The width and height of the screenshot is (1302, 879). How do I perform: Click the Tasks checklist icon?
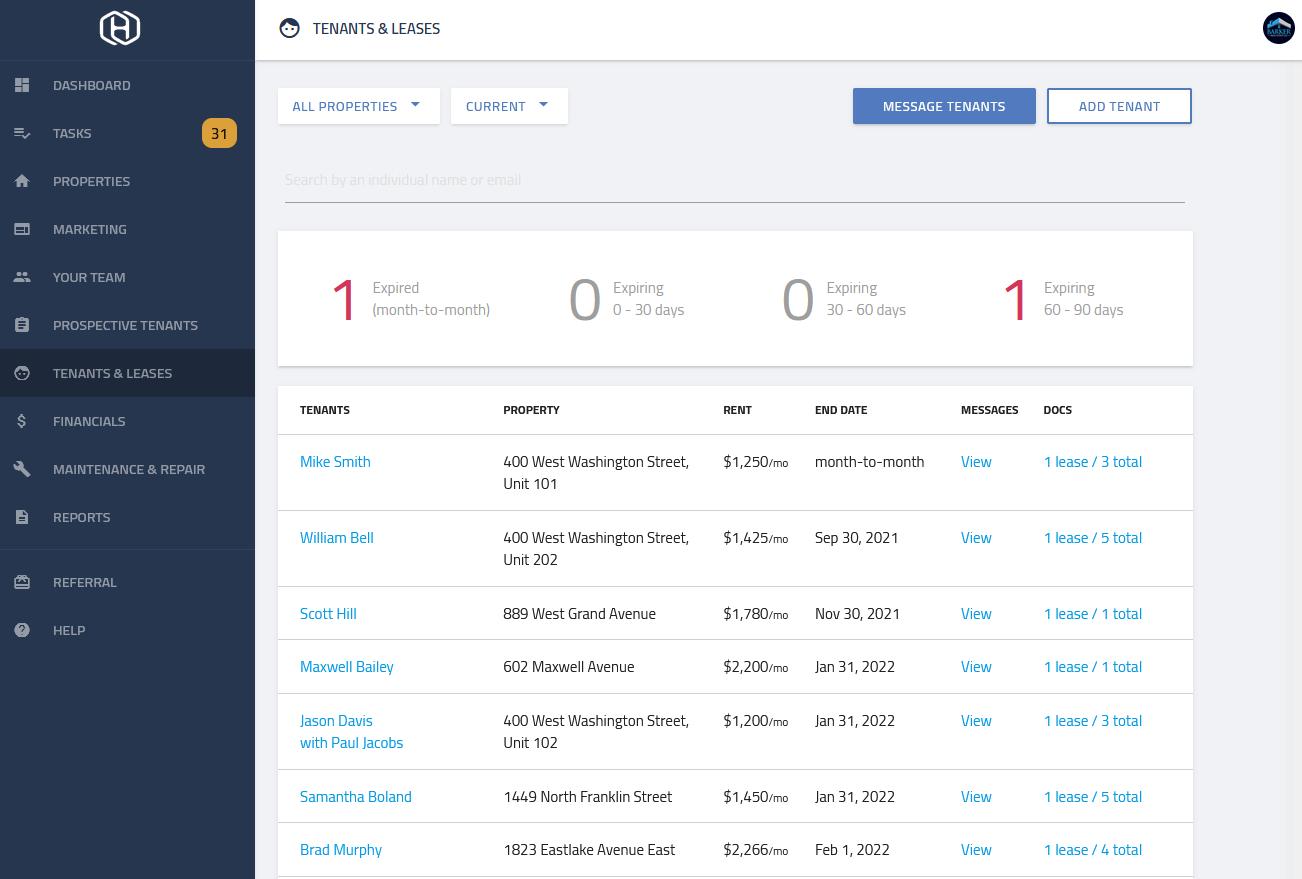[x=22, y=133]
